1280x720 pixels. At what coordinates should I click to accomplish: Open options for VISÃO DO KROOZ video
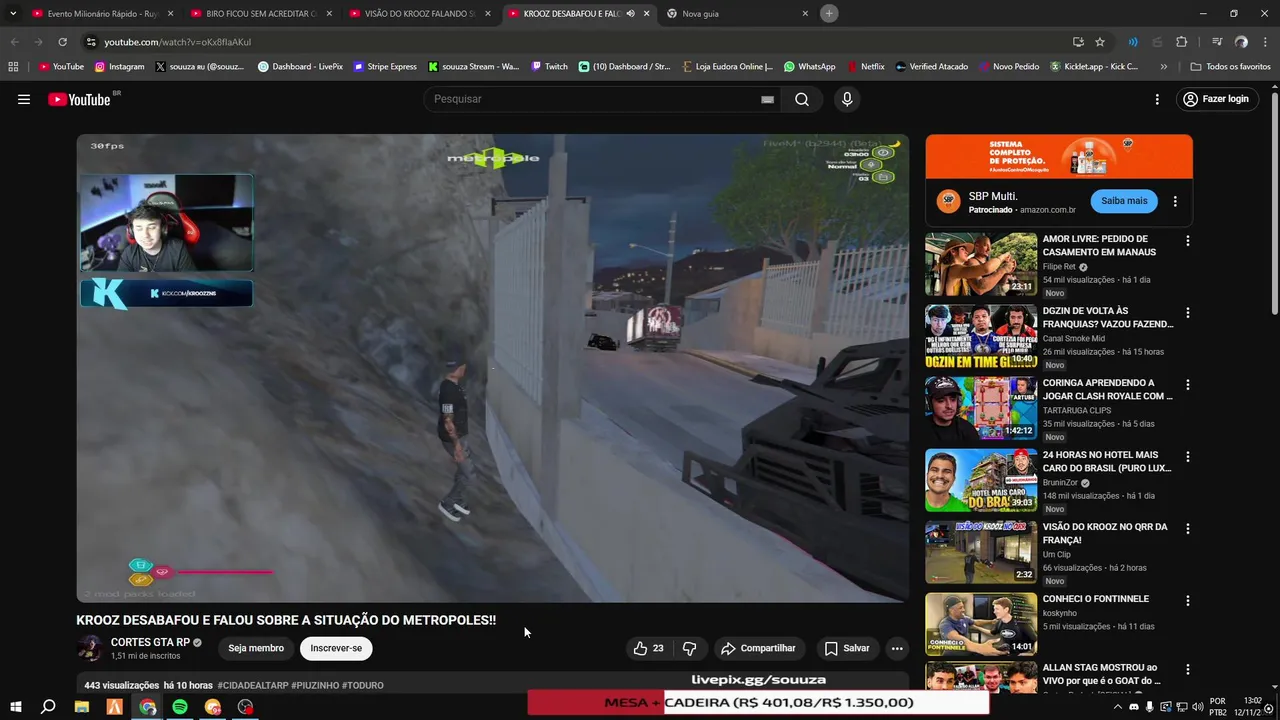pyautogui.click(x=1188, y=529)
